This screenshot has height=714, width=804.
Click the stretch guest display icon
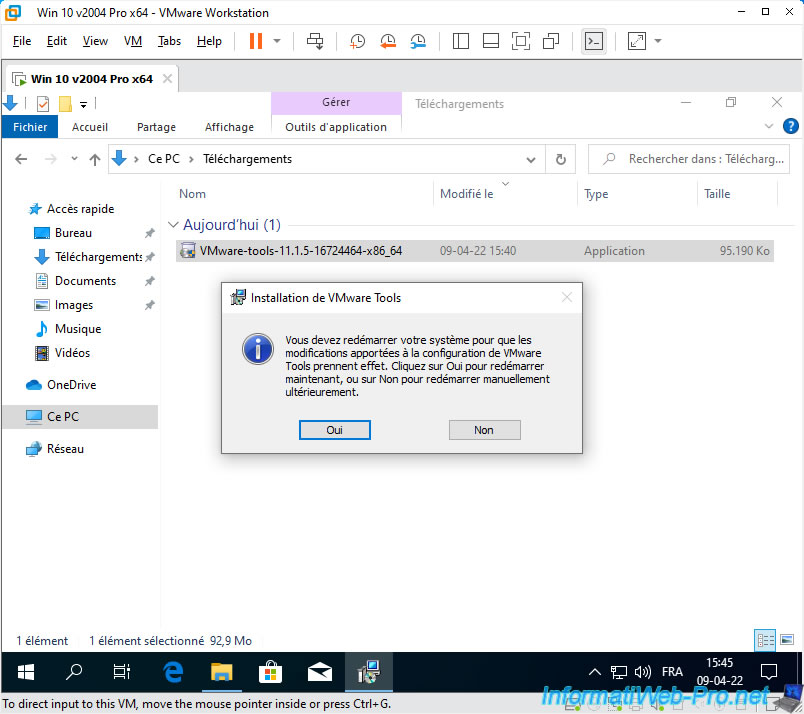636,41
